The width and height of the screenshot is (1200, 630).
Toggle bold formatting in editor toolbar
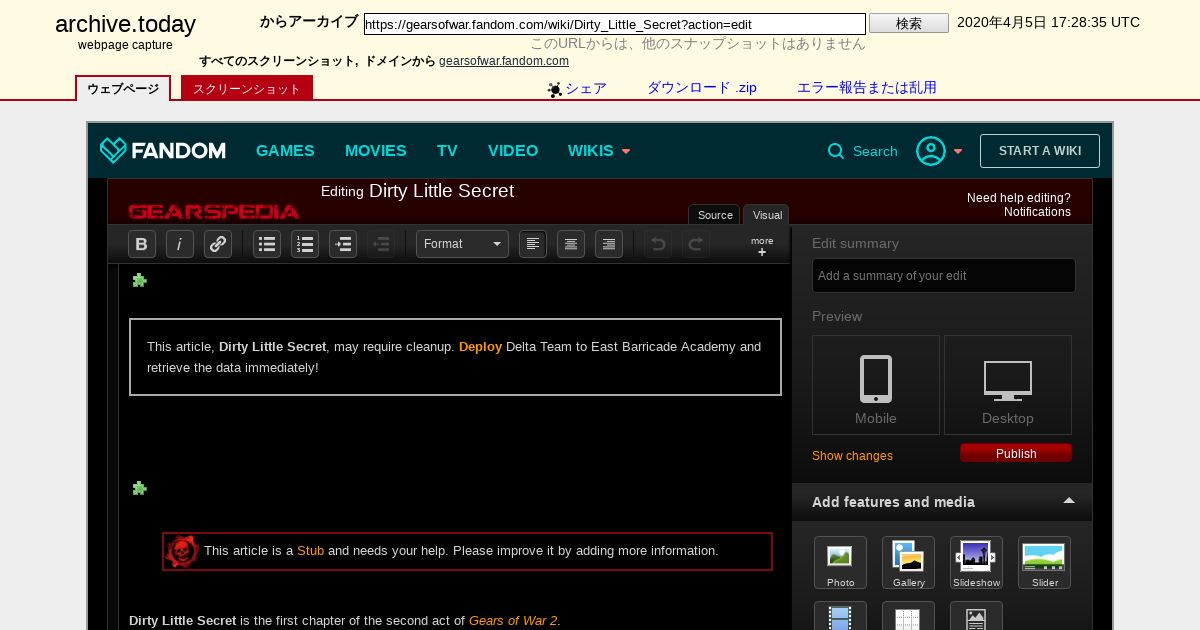[142, 244]
